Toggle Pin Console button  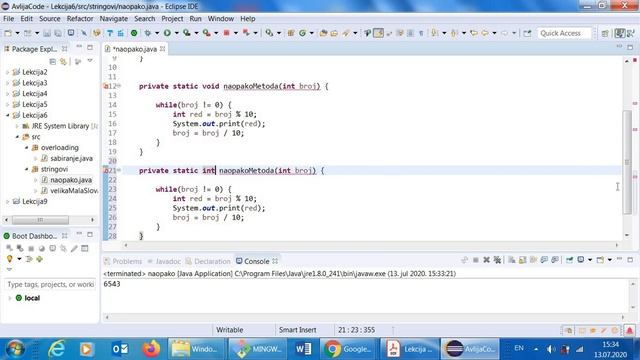coord(569,260)
